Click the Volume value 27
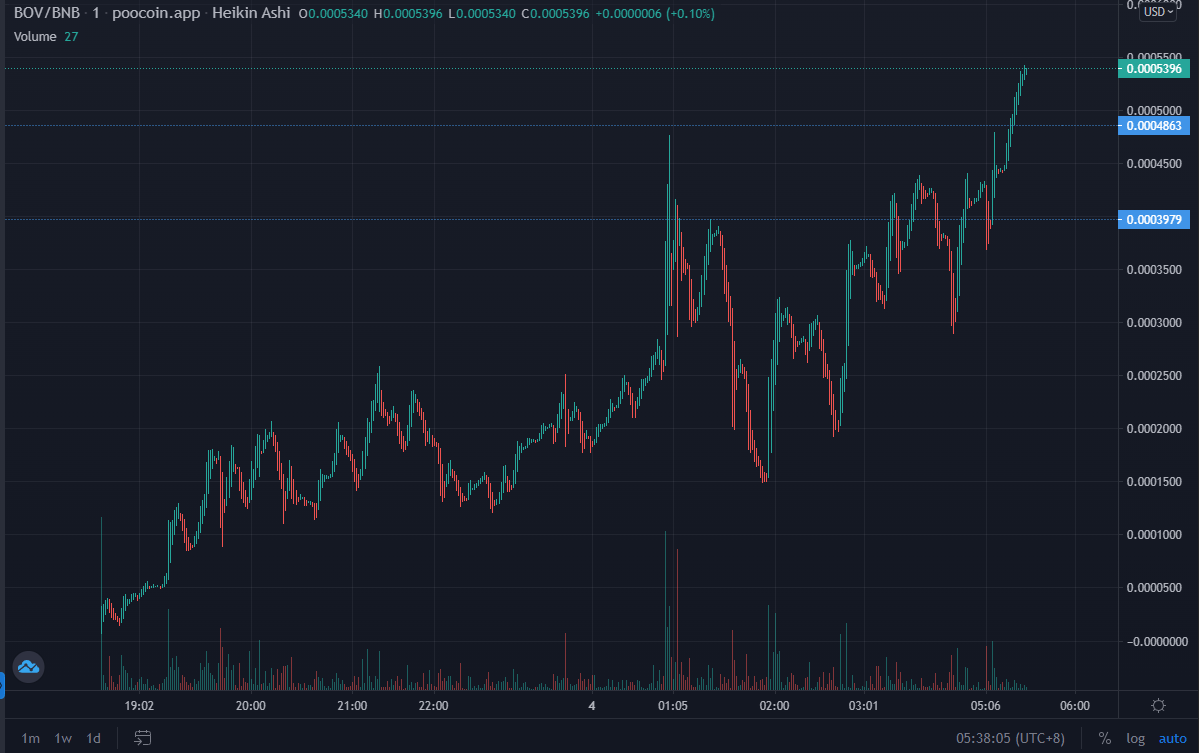 tap(71, 37)
